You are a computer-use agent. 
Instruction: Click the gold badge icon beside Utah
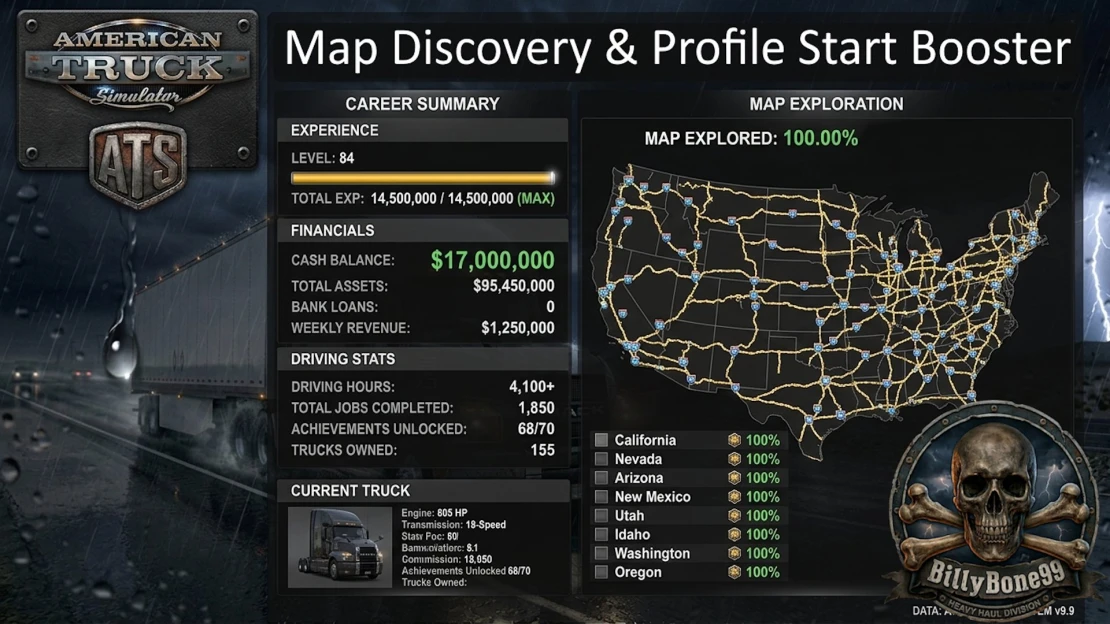pos(734,516)
